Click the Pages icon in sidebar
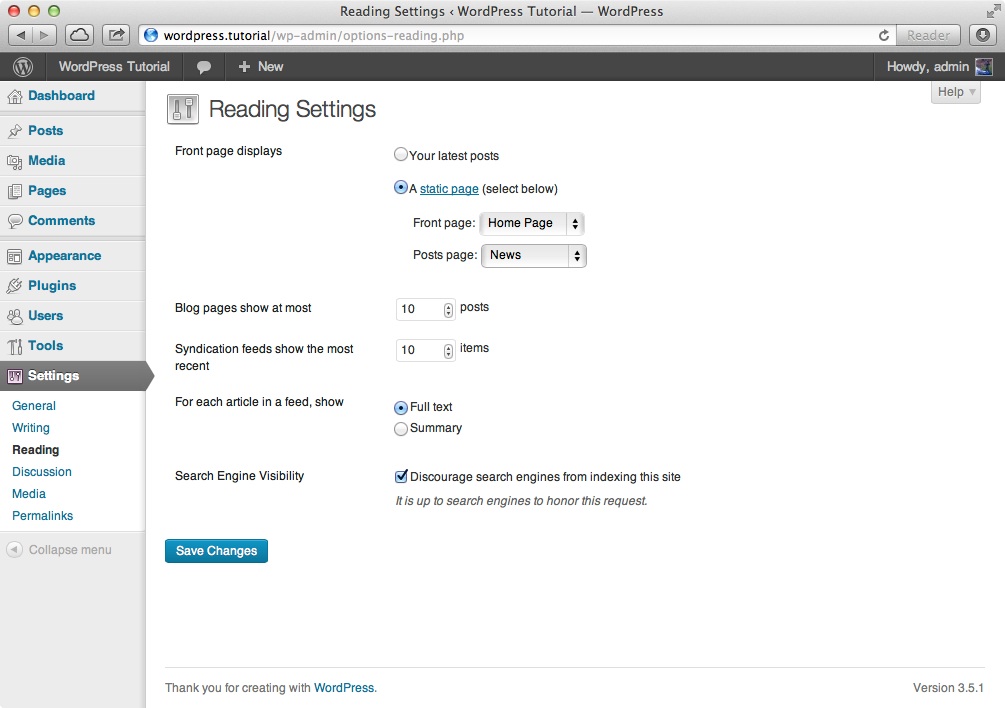 click(x=15, y=191)
